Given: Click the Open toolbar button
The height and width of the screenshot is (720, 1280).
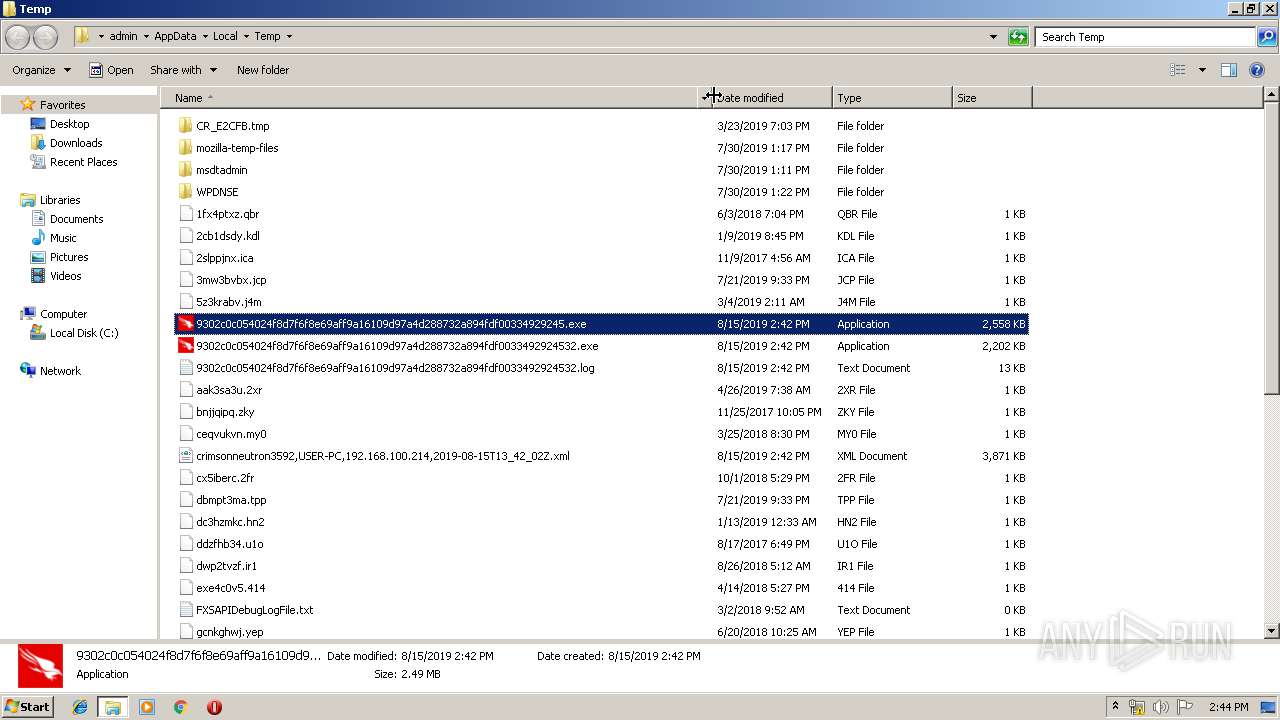Looking at the screenshot, I should (x=111, y=70).
